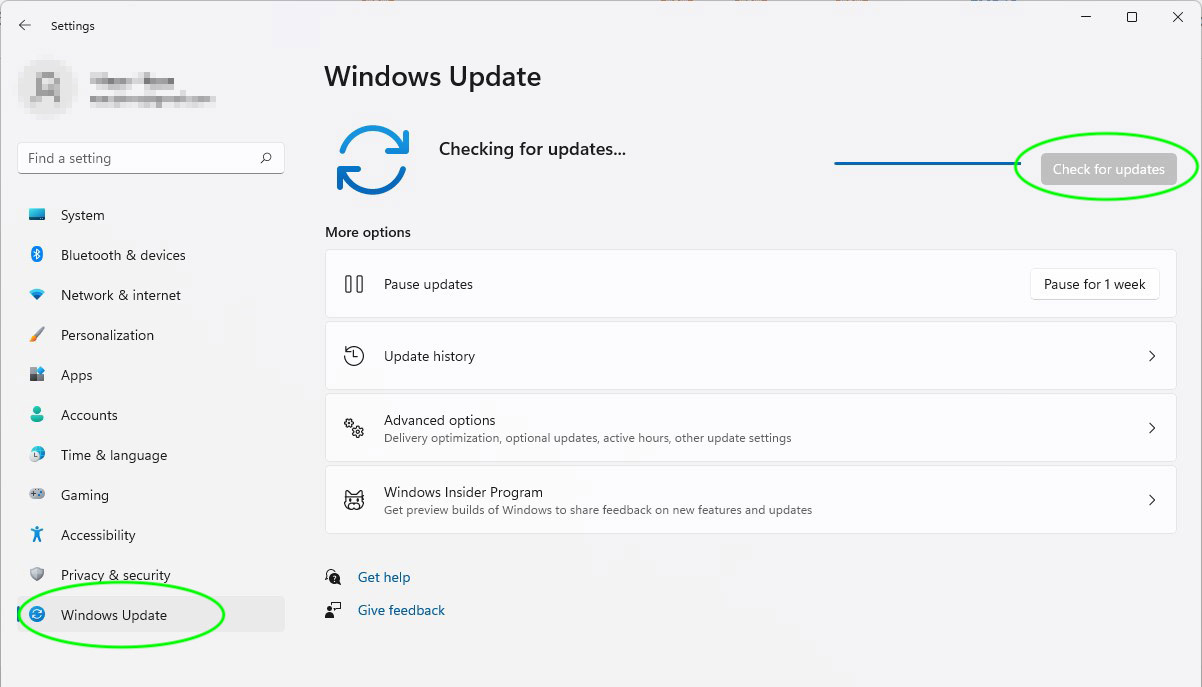
Task: Click the Update history label
Action: point(429,356)
